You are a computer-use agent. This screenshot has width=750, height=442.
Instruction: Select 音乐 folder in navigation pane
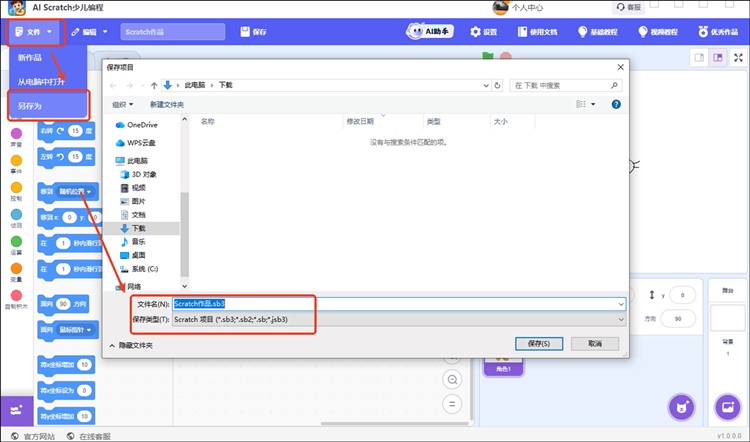coord(133,242)
